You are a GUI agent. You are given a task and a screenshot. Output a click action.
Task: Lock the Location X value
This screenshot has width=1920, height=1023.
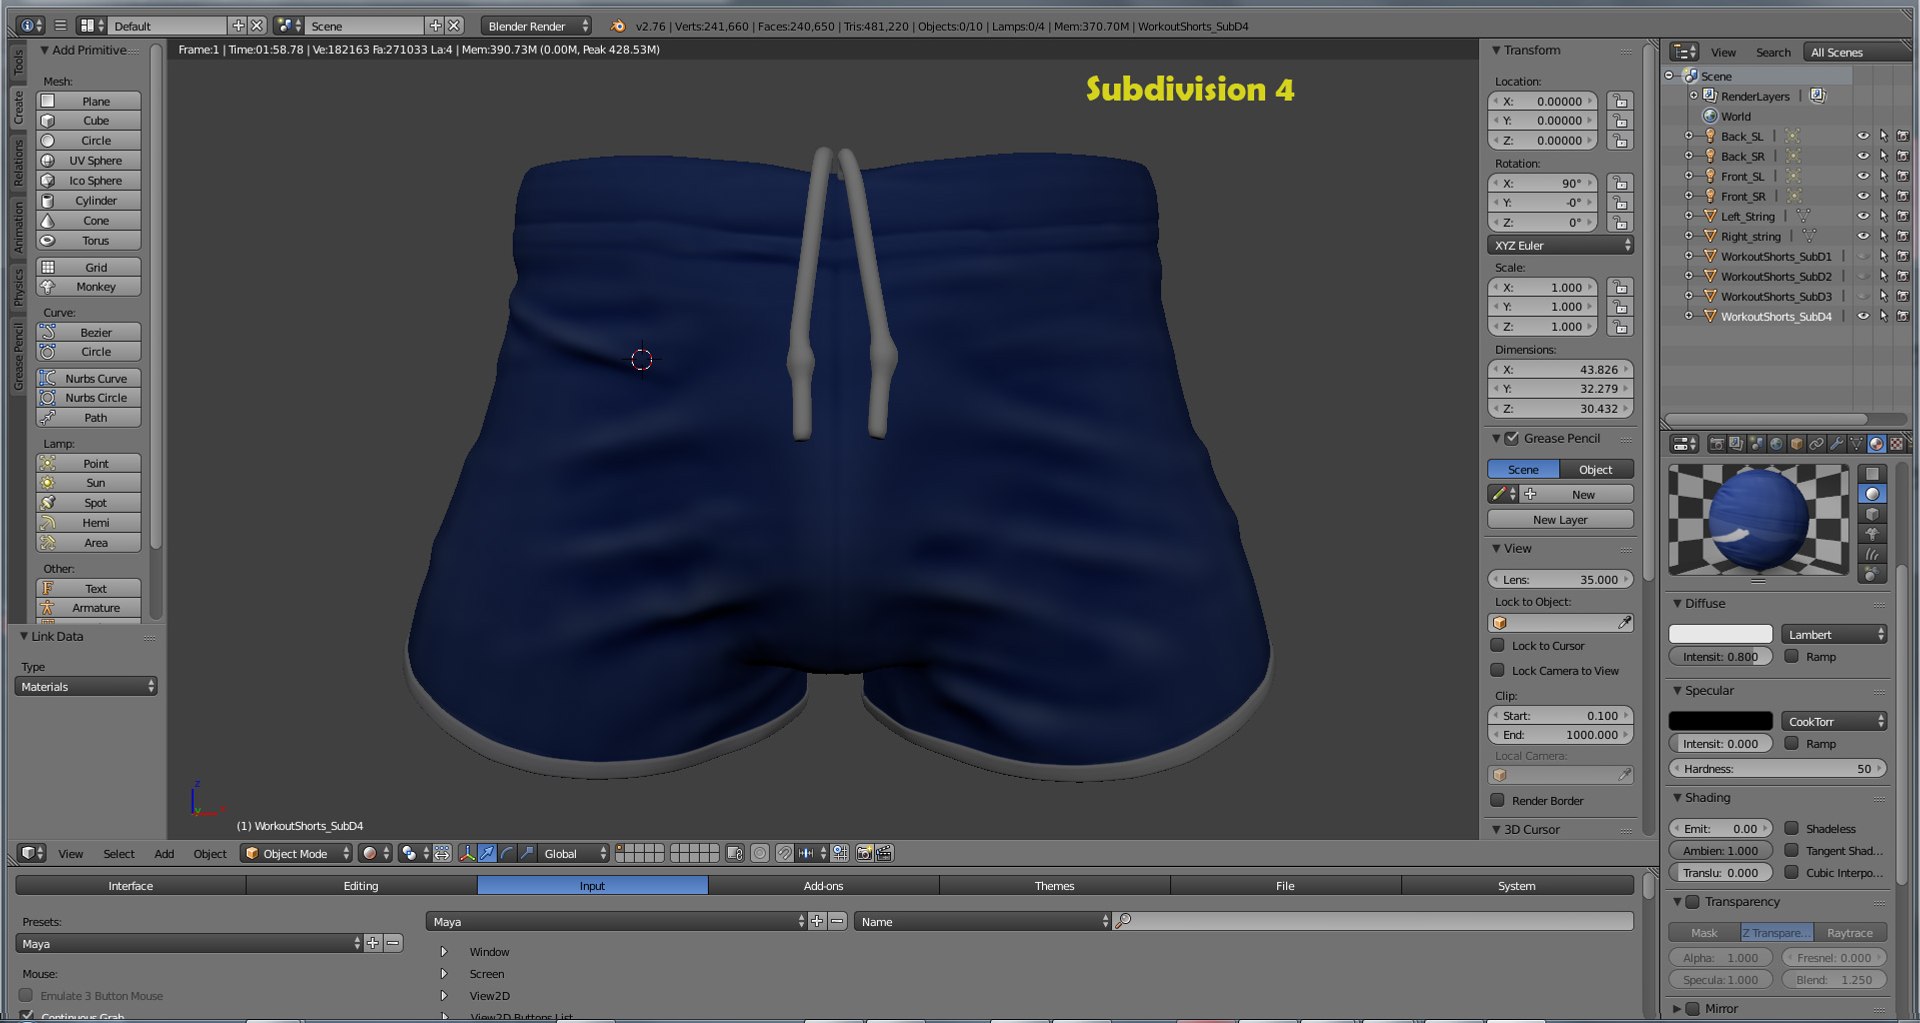click(1620, 101)
